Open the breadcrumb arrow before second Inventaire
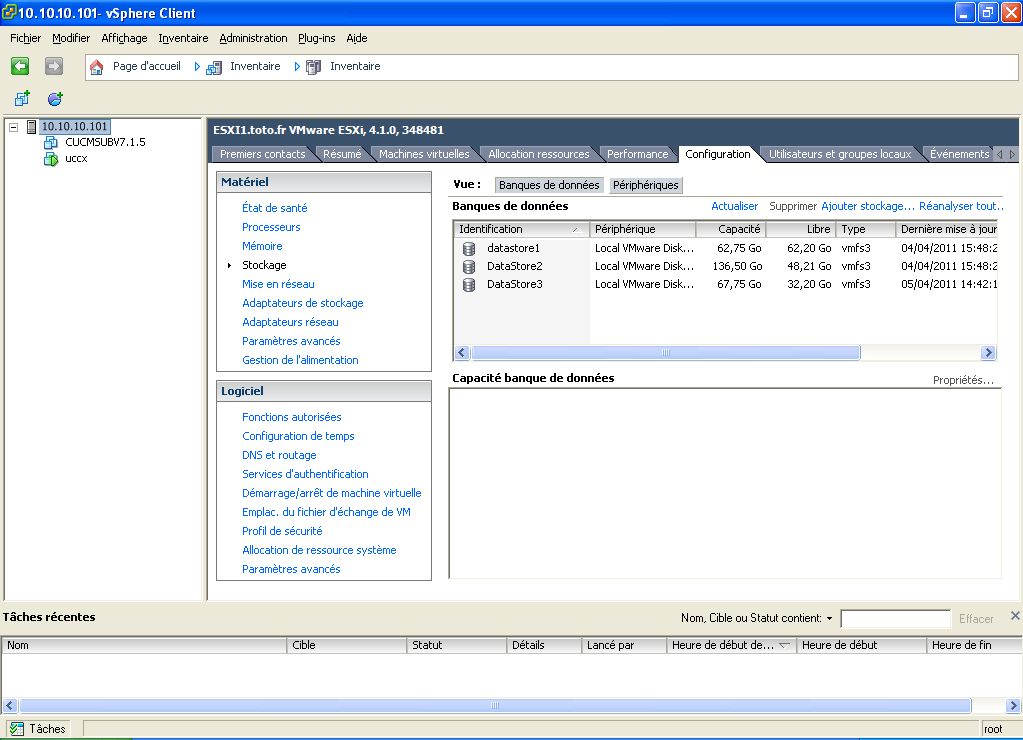Viewport: 1023px width, 740px height. 297,67
